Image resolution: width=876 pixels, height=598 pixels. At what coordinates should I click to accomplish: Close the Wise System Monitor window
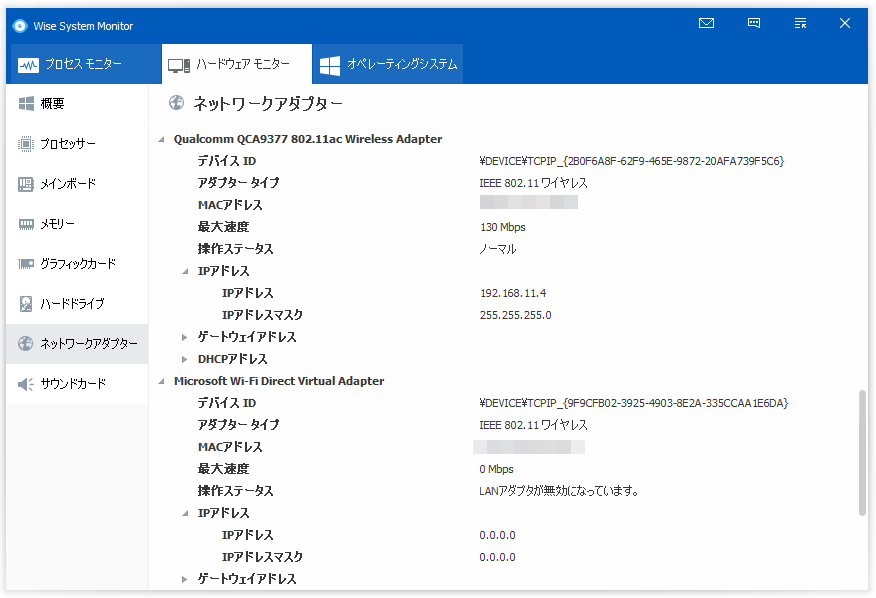(845, 23)
